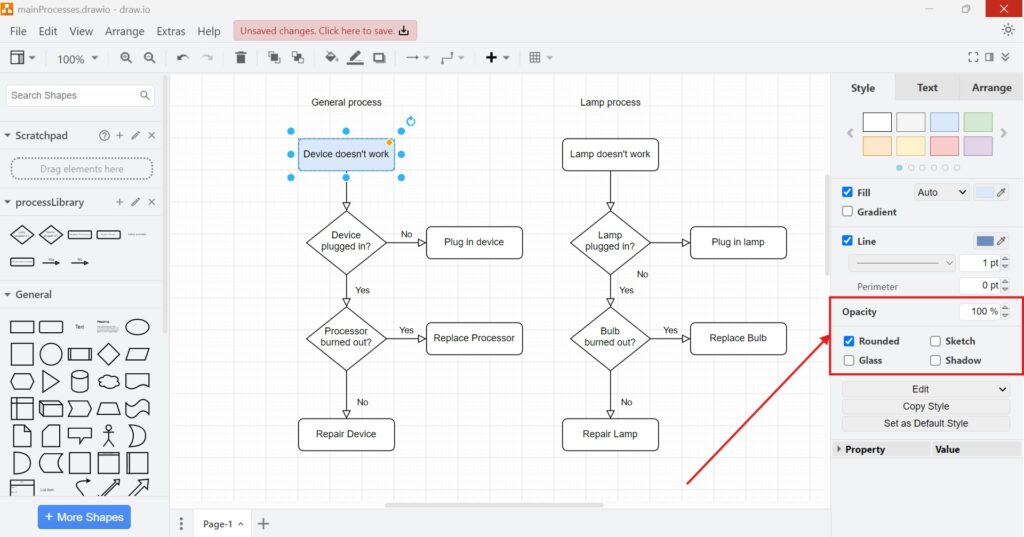Click the To Back toolbar icon

point(298,57)
